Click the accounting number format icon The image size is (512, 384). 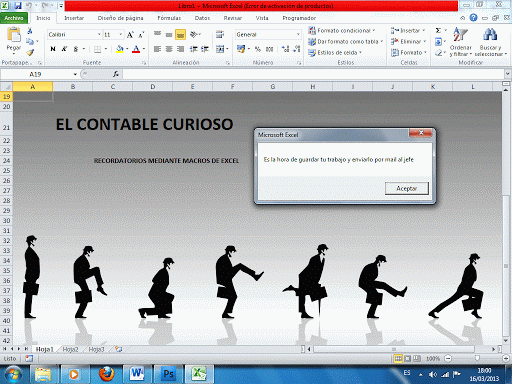(241, 49)
